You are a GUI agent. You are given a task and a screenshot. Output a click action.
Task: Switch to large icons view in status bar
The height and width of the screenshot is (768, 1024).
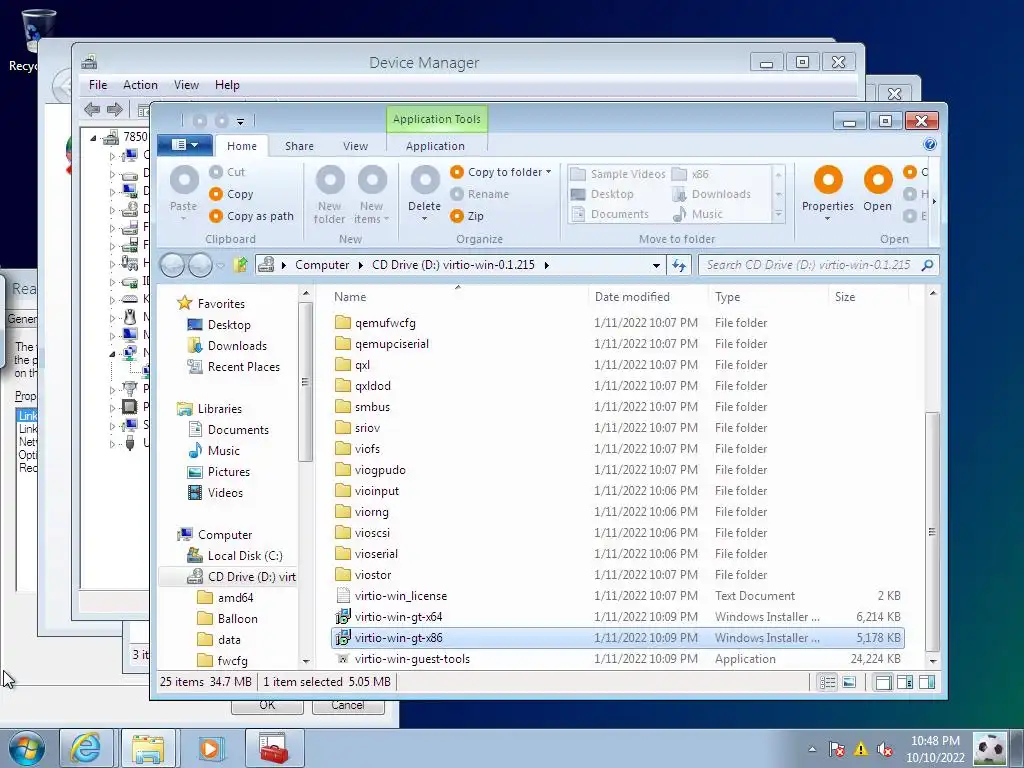[849, 682]
